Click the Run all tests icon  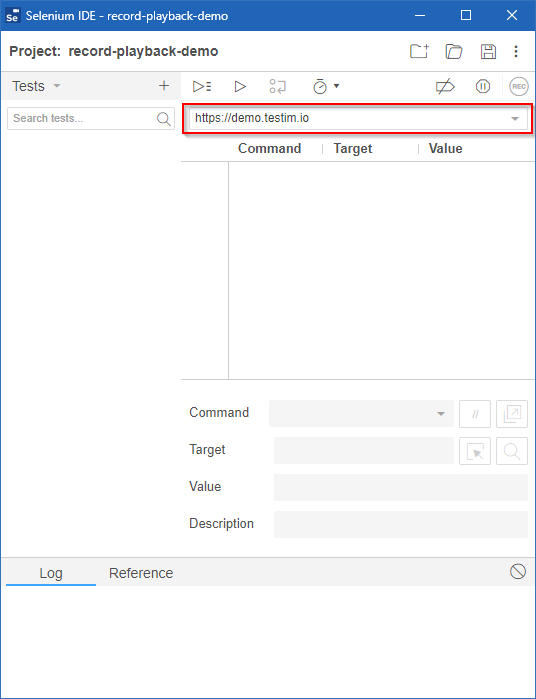point(202,86)
